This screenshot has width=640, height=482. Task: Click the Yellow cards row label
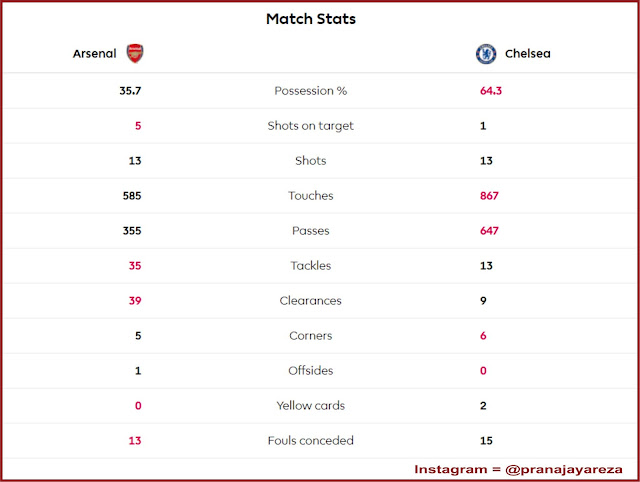coord(311,406)
